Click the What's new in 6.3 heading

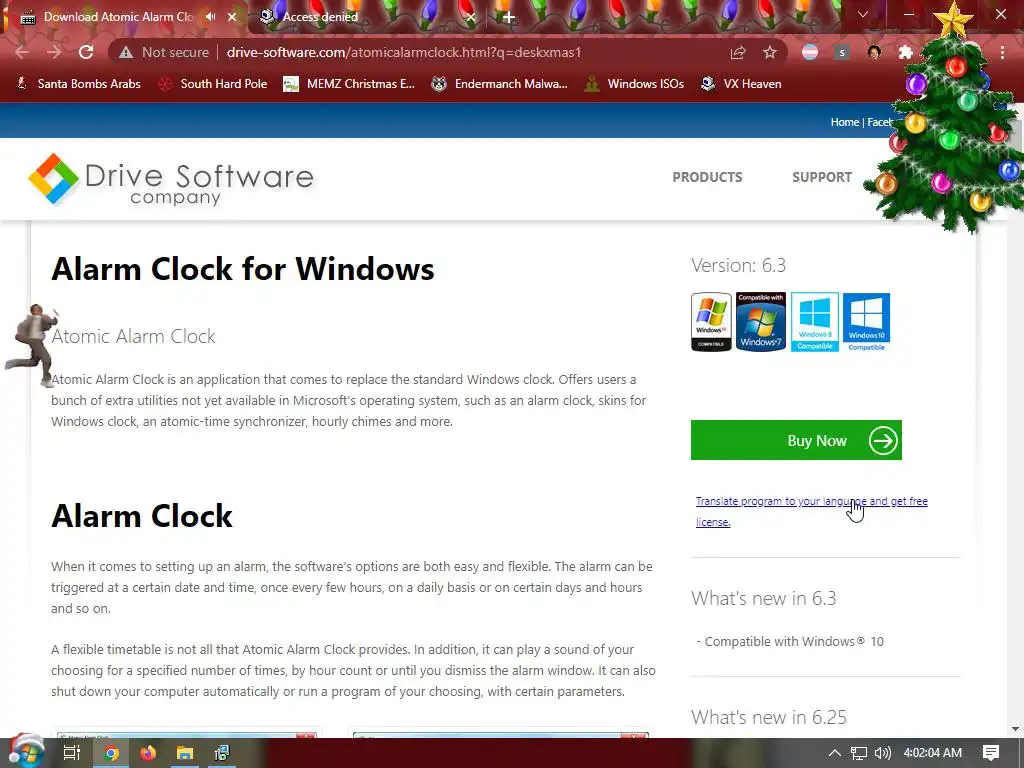coord(763,598)
